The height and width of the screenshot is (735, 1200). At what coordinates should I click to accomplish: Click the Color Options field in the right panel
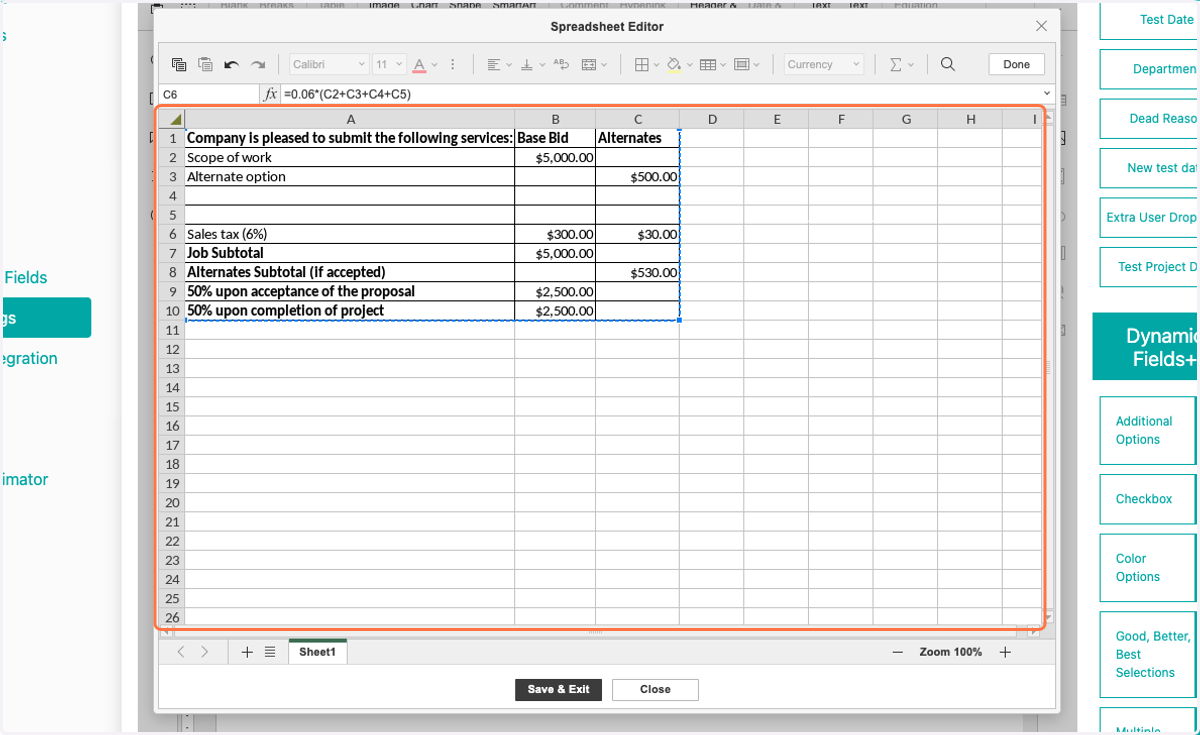point(1147,568)
